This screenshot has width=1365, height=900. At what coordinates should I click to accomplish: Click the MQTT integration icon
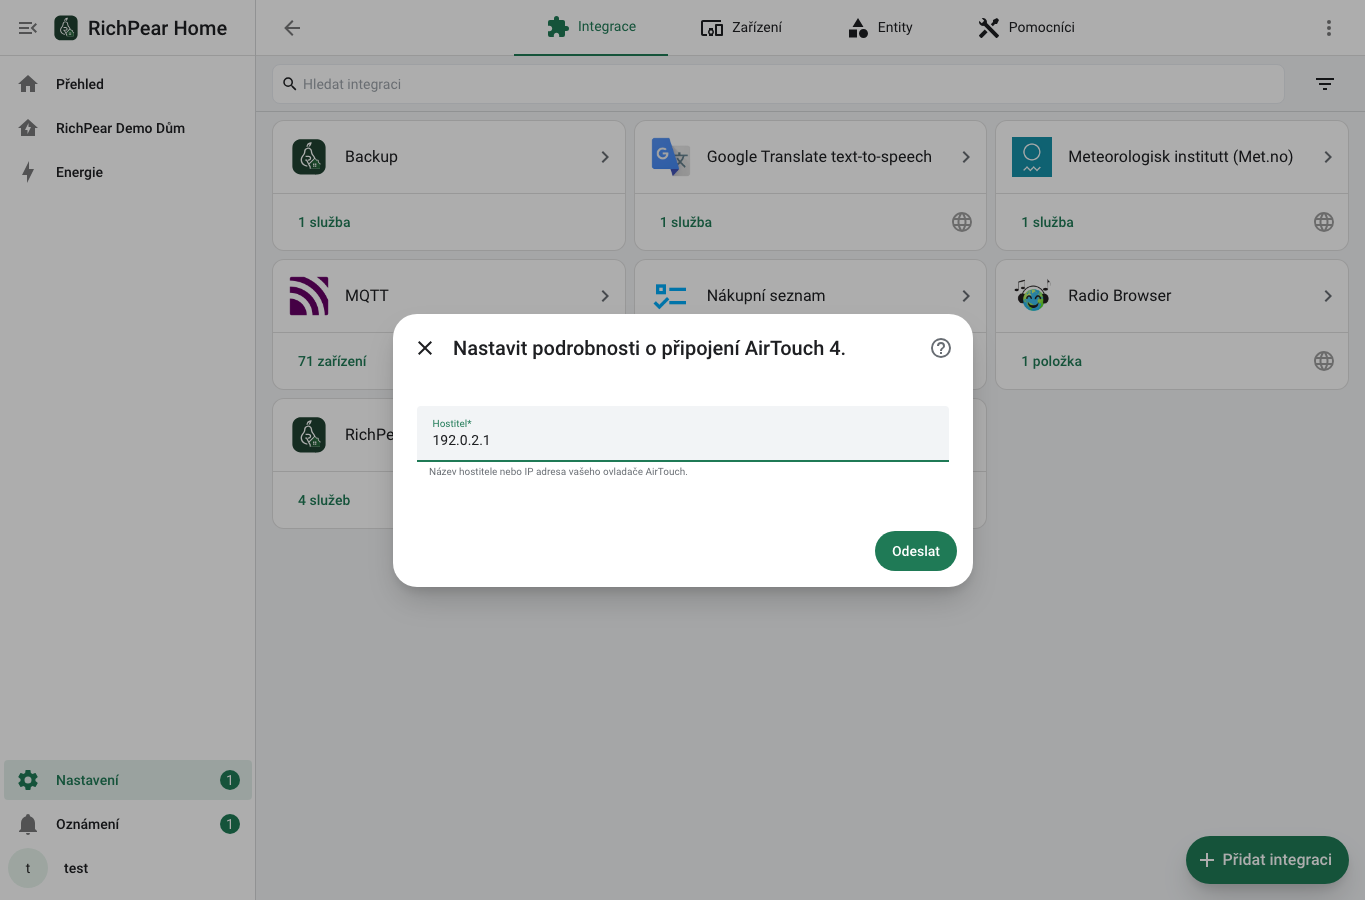pyautogui.click(x=309, y=296)
